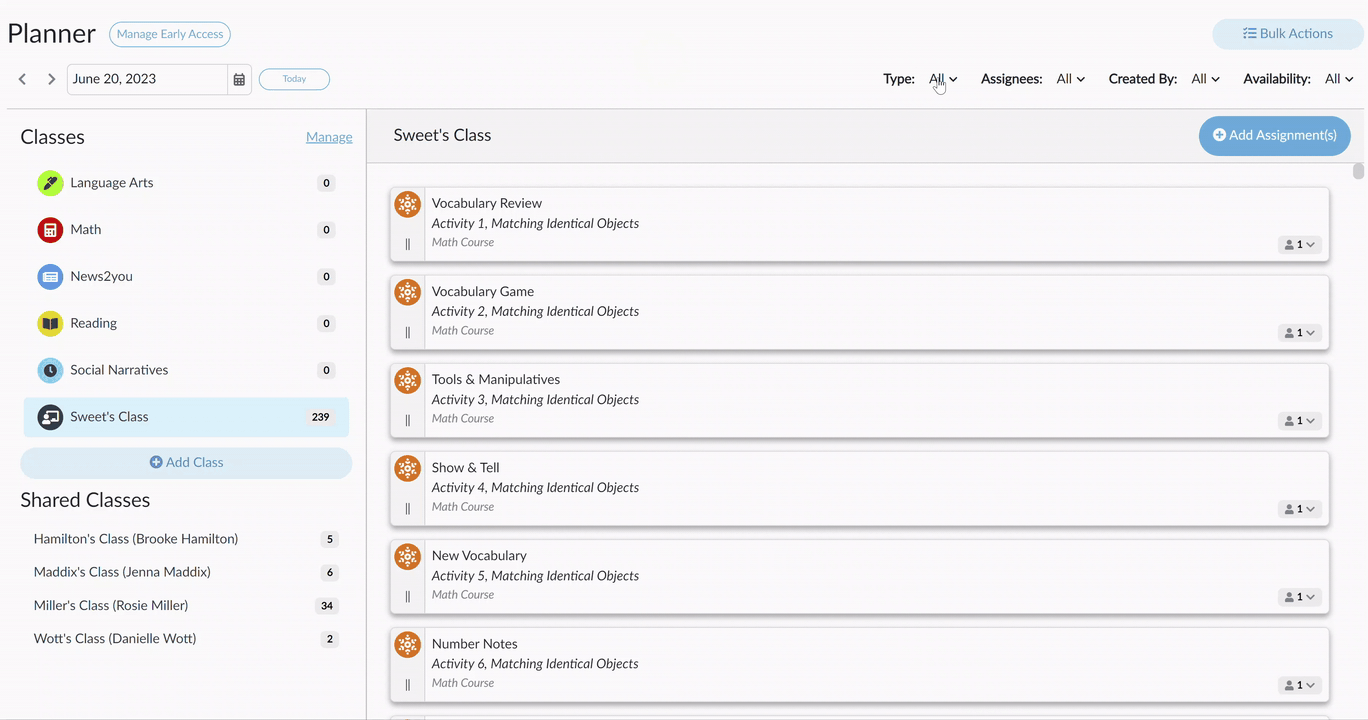Select the Social Narratives clock icon
This screenshot has height=720, width=1368.
coord(50,370)
